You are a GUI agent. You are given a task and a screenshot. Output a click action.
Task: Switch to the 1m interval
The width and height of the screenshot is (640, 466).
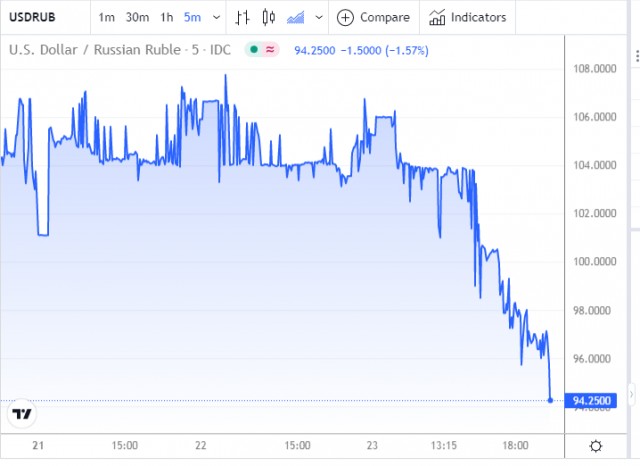pyautogui.click(x=107, y=18)
